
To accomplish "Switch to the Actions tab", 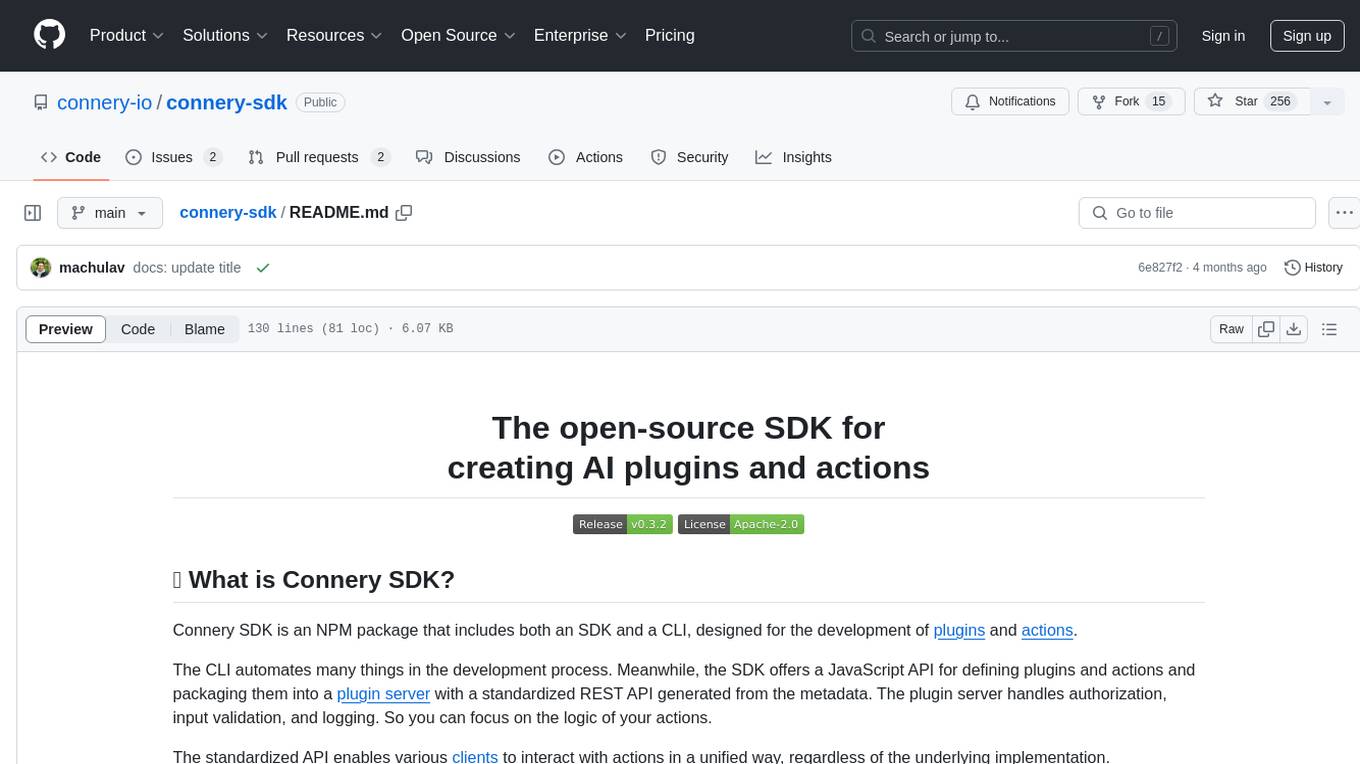I will point(586,157).
